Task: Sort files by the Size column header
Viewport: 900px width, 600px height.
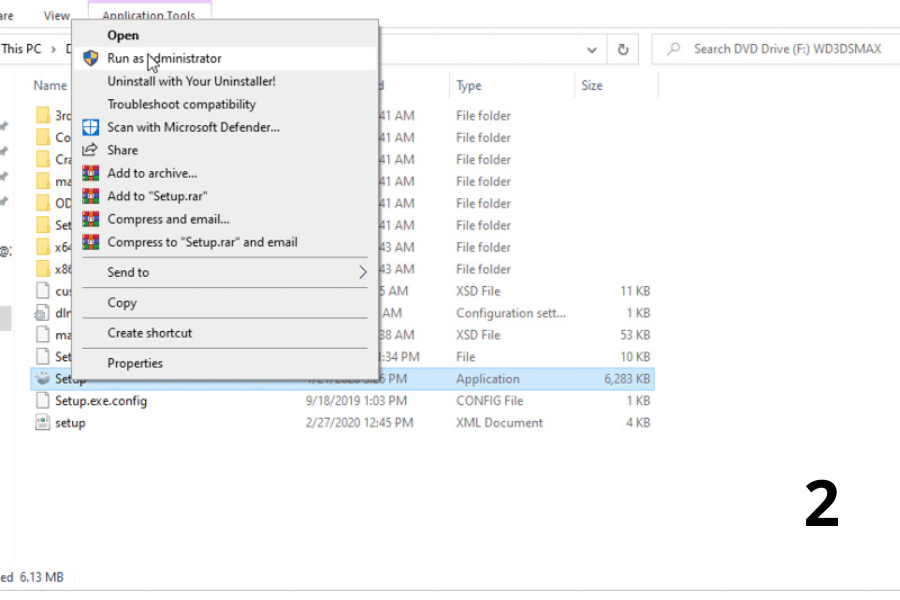Action: 592,86
